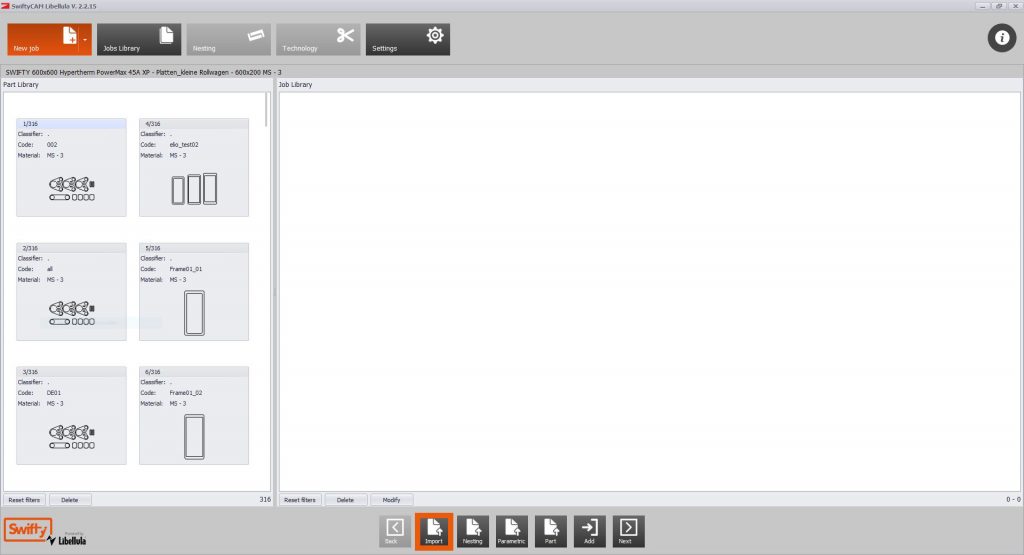Expand the New job dropdown arrow
Viewport: 1024px width, 555px height.
tap(86, 40)
